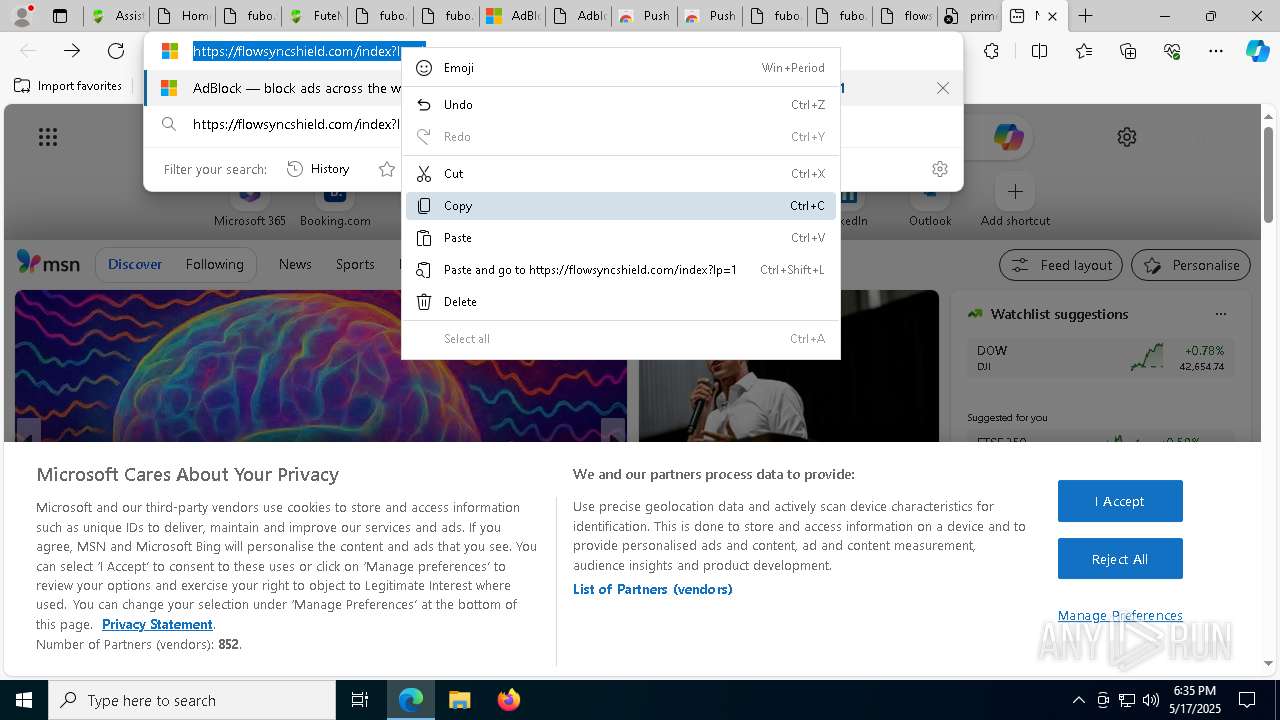
Task: Open the tab actions menu icon
Action: click(60, 16)
